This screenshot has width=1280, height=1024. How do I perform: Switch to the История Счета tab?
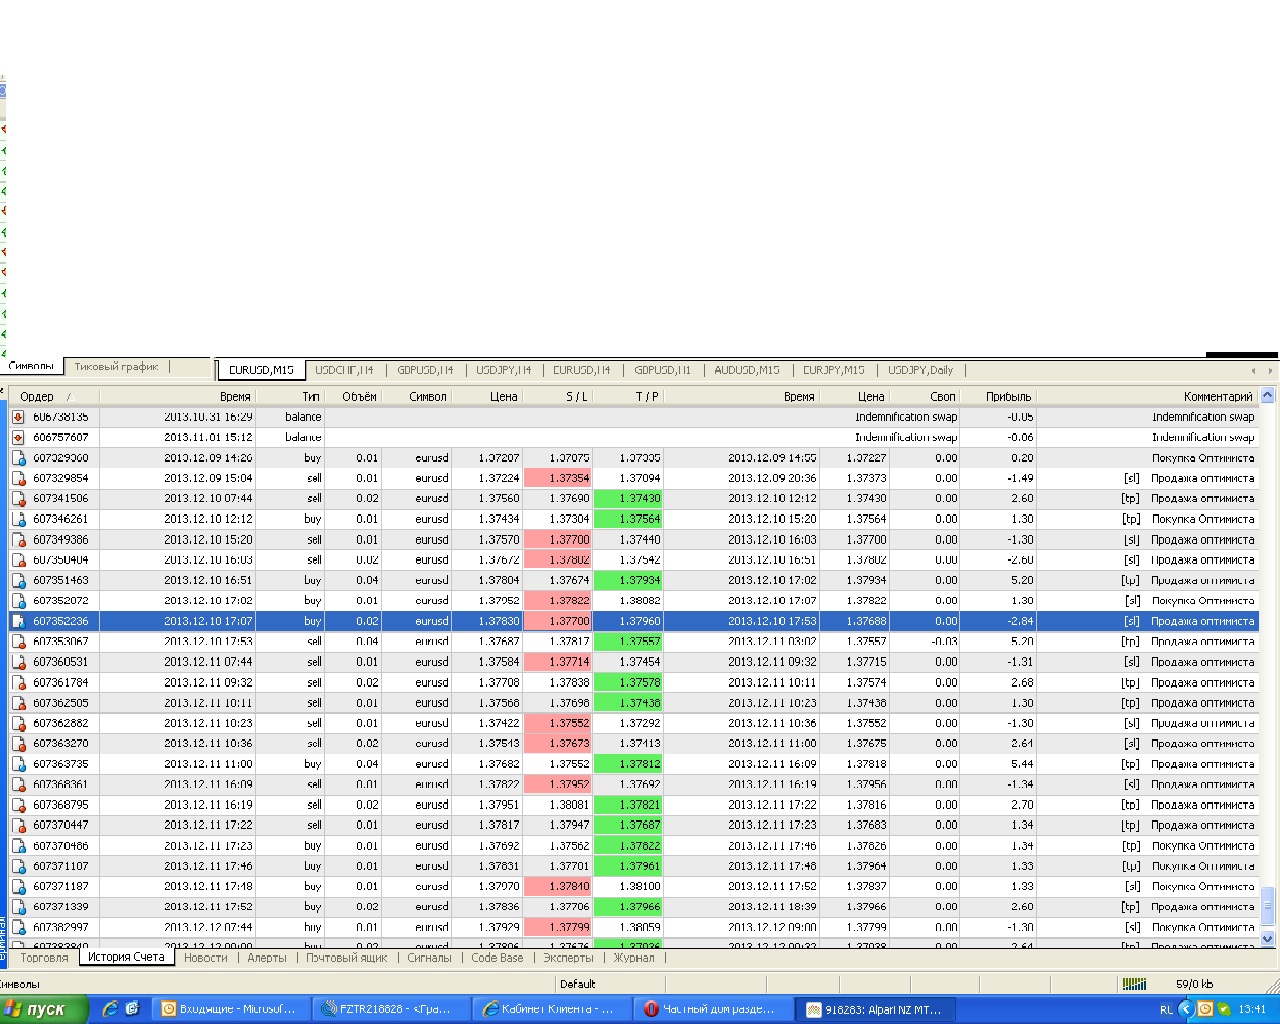[x=126, y=957]
